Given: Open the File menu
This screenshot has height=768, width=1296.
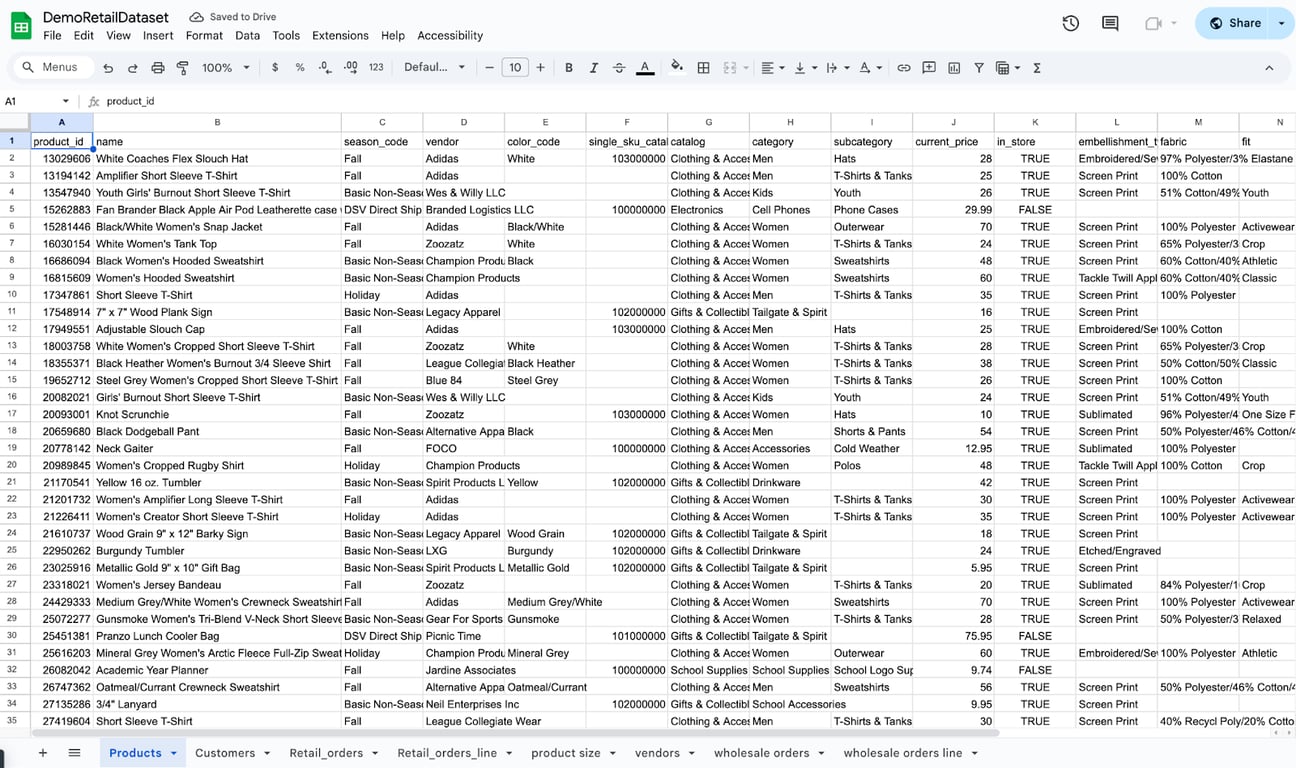Looking at the screenshot, I should coord(52,35).
